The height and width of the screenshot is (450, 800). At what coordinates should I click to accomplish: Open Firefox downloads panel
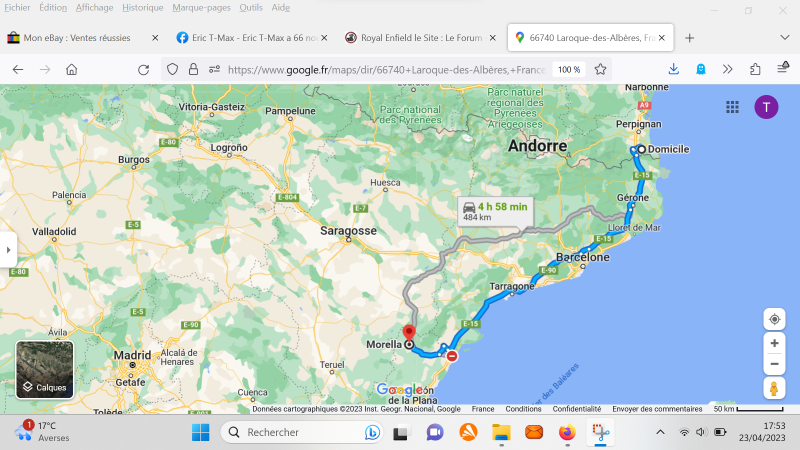point(674,69)
